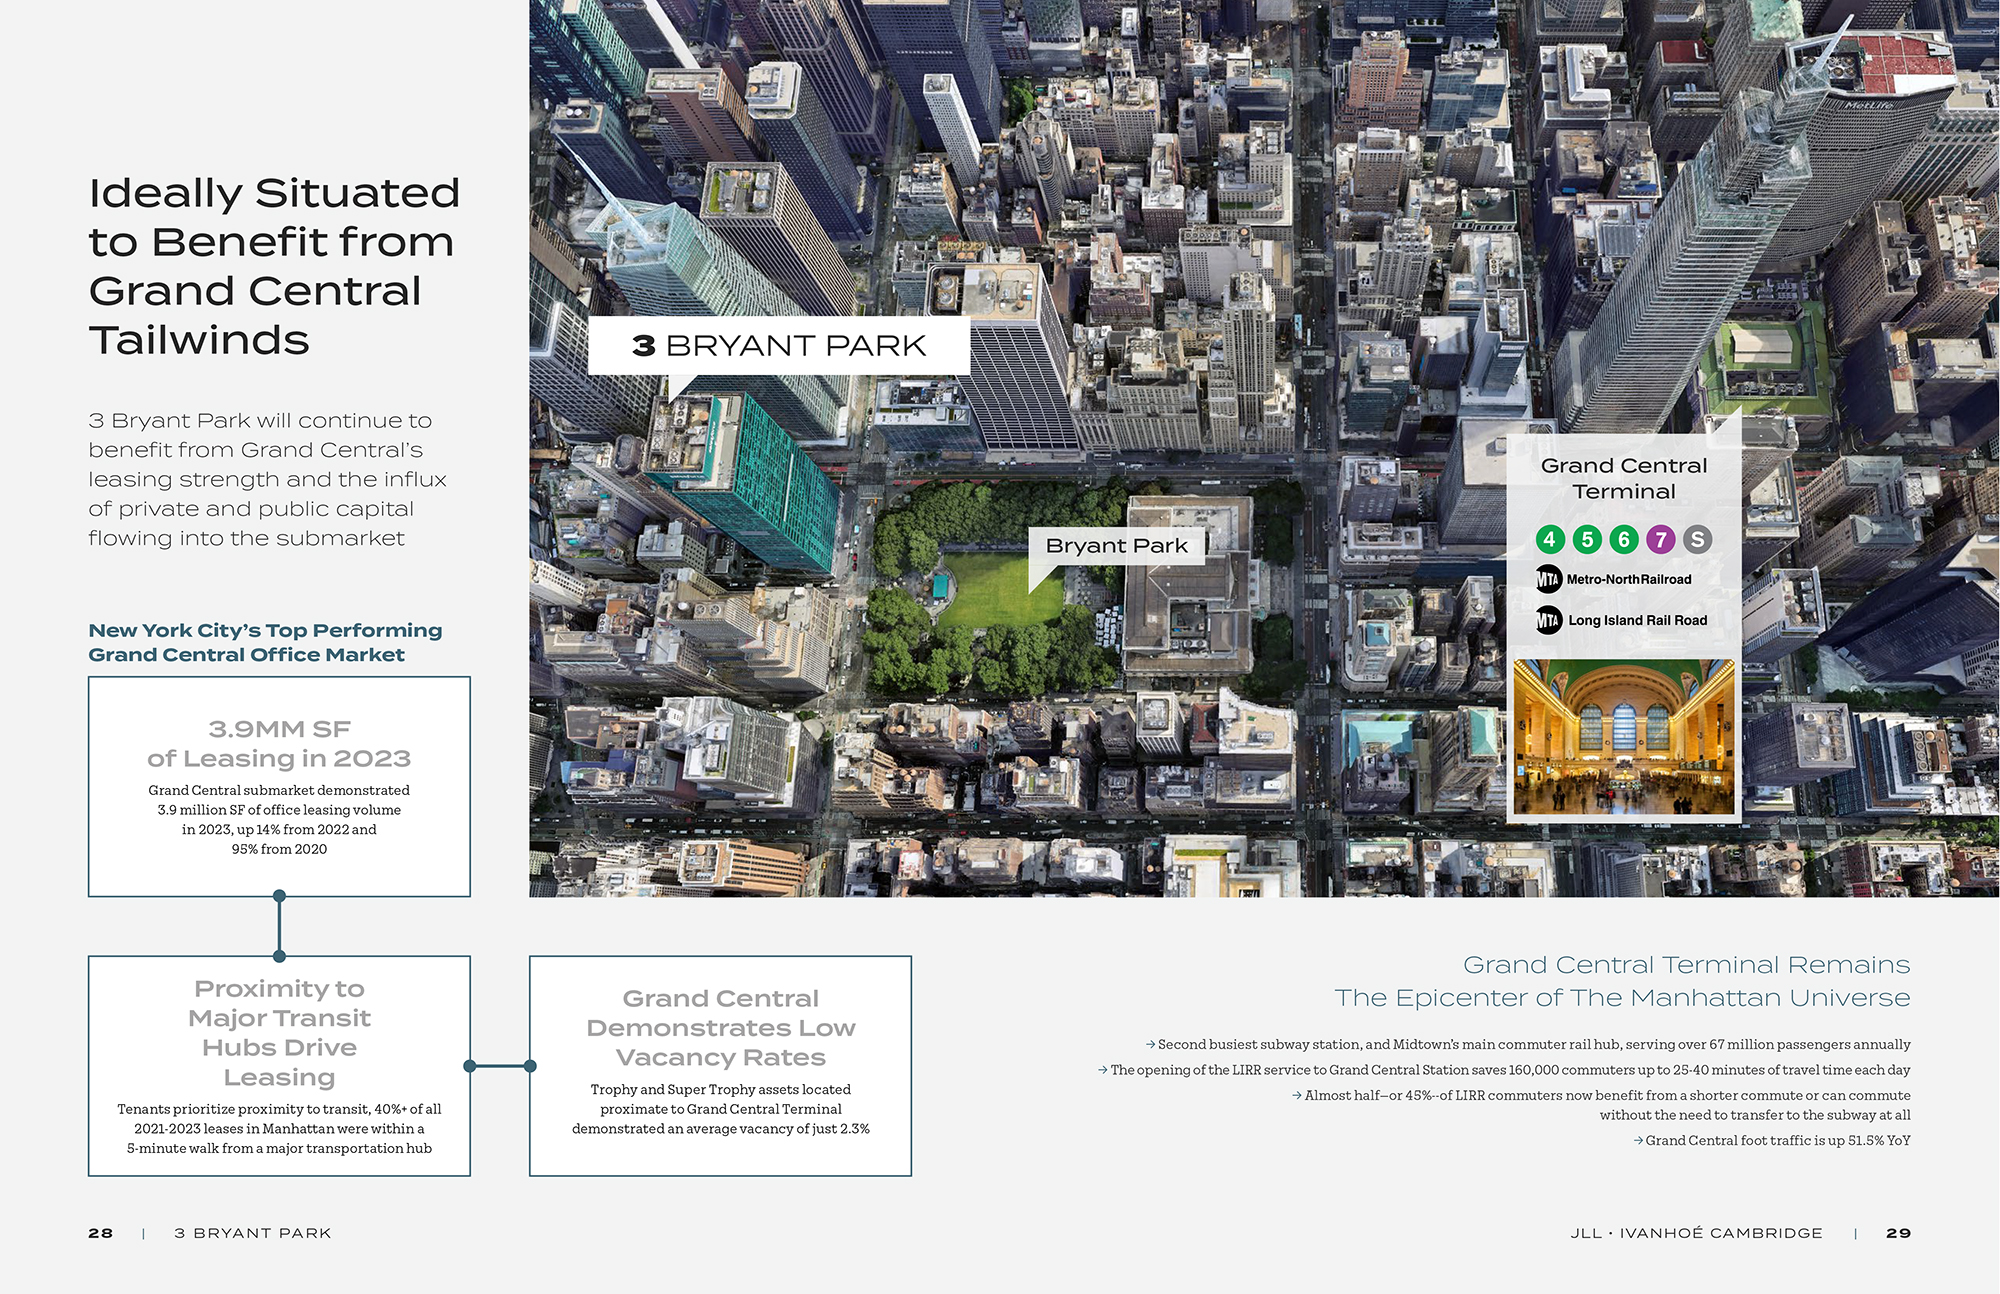2000x1294 pixels.
Task: Select the gray S shuttle icon
Action: pyautogui.click(x=1697, y=540)
